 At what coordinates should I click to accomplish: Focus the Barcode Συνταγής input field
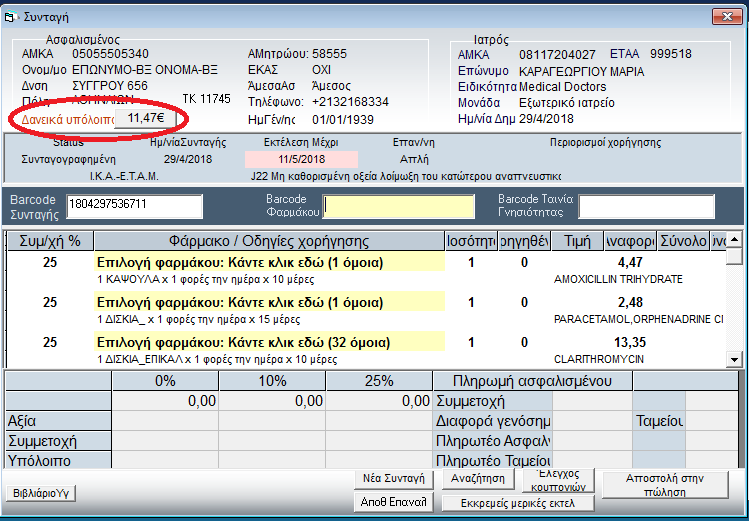click(x=134, y=206)
